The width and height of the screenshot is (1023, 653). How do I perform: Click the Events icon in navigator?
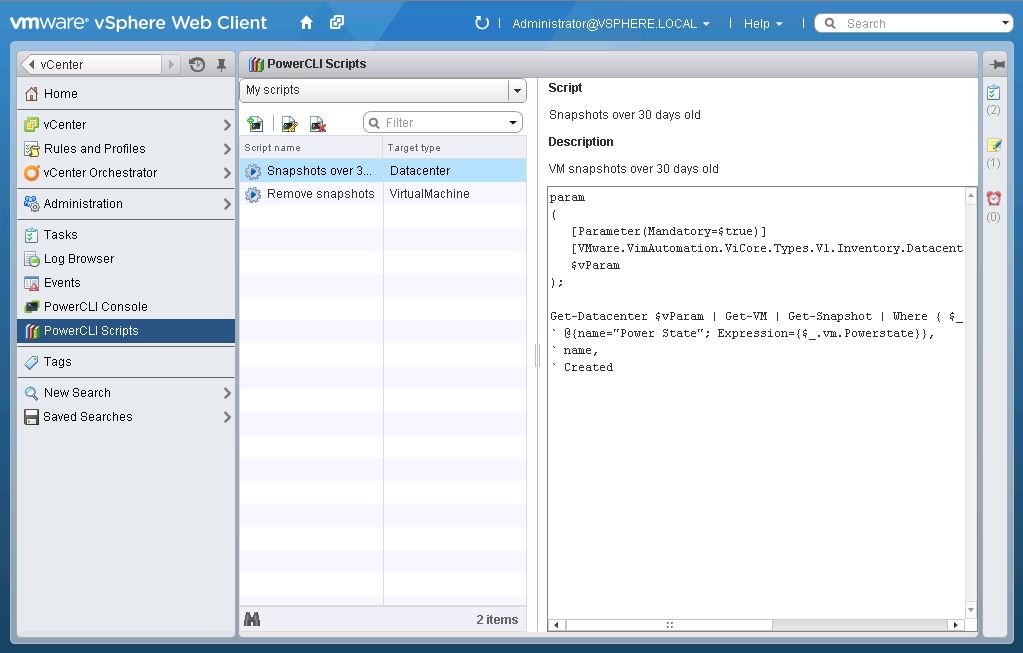pyautogui.click(x=31, y=283)
